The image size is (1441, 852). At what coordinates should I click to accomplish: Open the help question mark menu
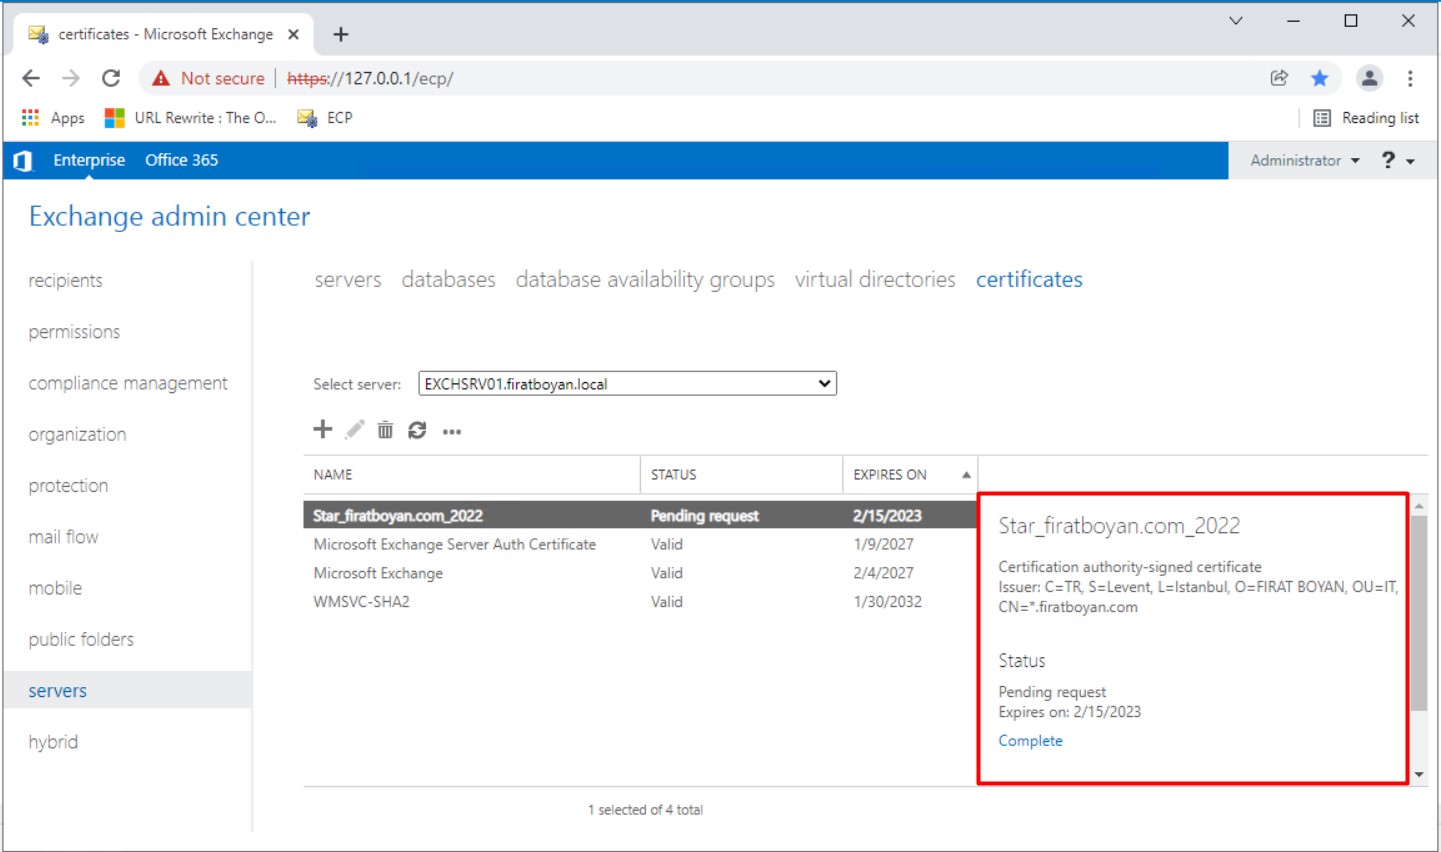(1397, 160)
